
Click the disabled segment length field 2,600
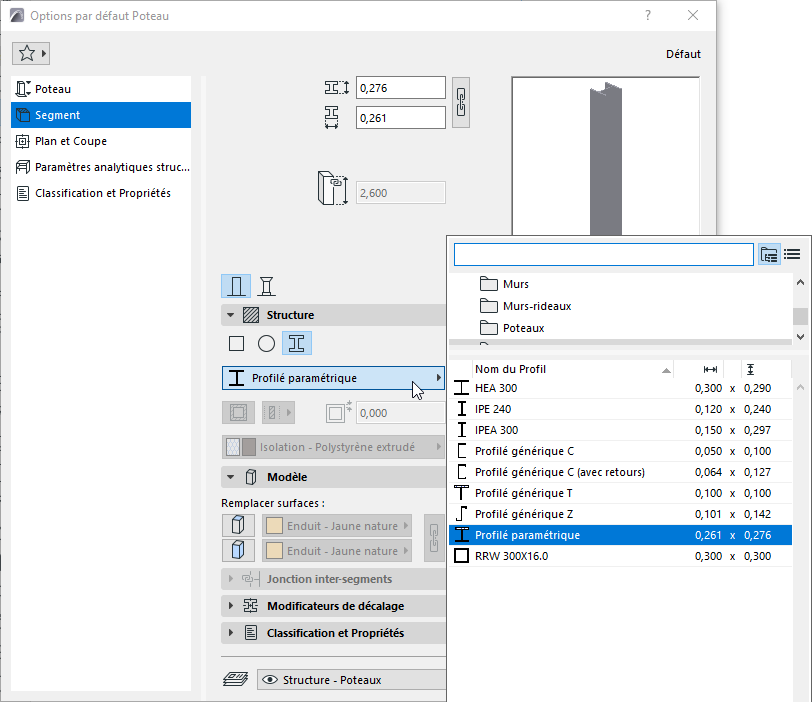point(400,193)
